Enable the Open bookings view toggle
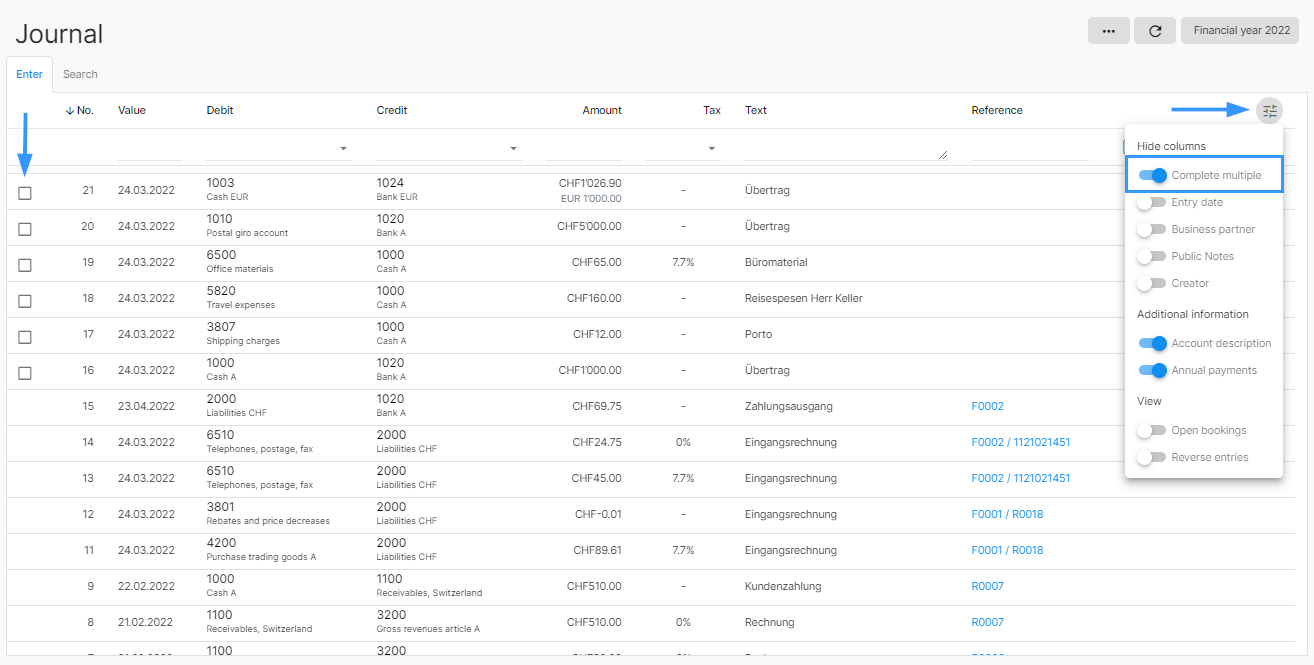 tap(1153, 430)
